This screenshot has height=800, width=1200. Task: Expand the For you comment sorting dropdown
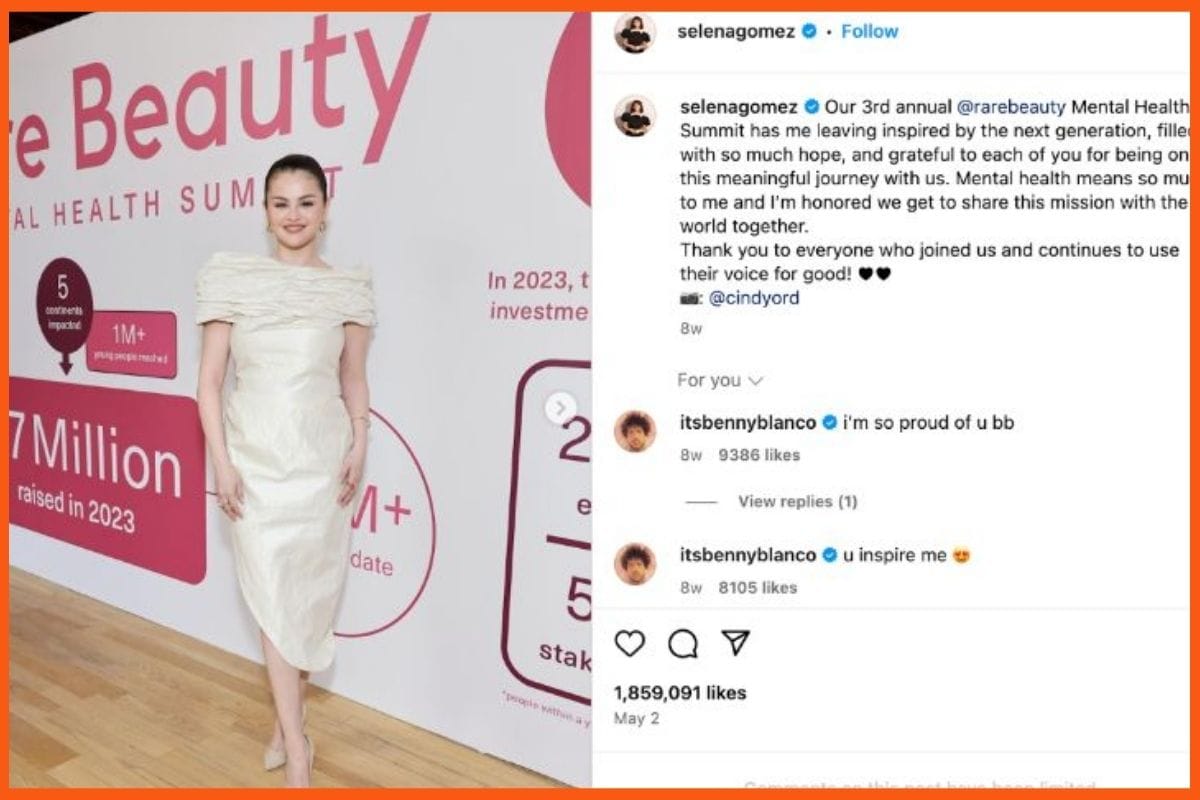click(720, 380)
